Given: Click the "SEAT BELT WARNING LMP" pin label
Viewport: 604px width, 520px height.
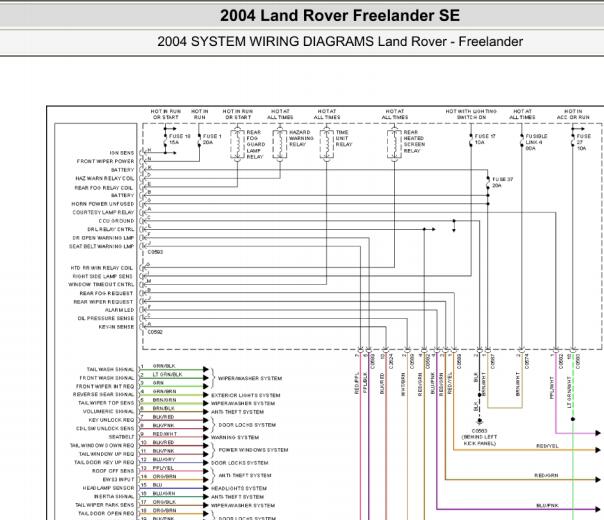Looking at the screenshot, I should pos(102,246).
